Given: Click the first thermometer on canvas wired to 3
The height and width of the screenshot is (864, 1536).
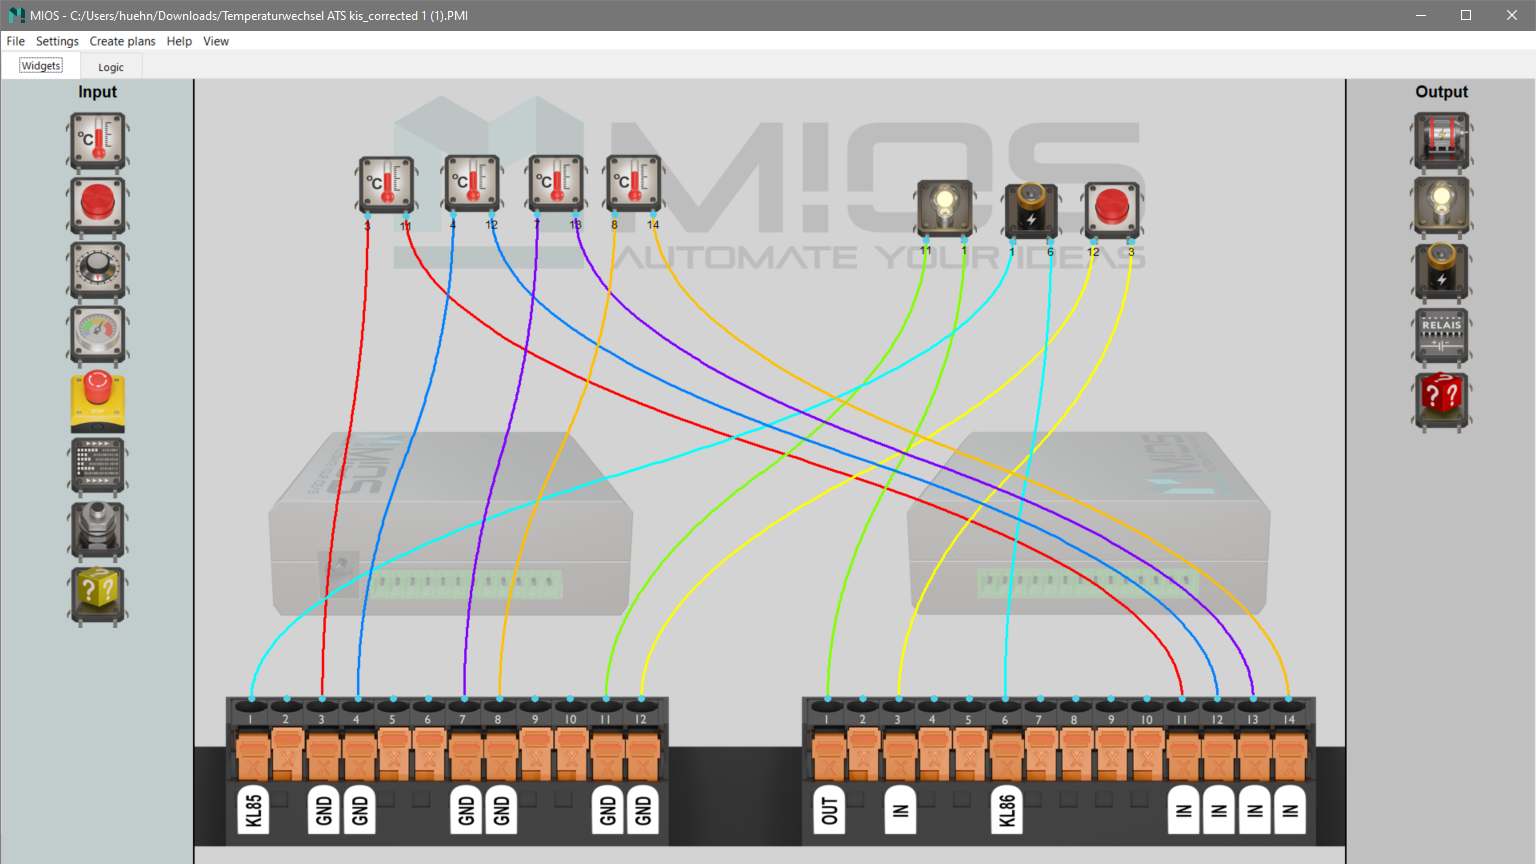Looking at the screenshot, I should tap(386, 184).
